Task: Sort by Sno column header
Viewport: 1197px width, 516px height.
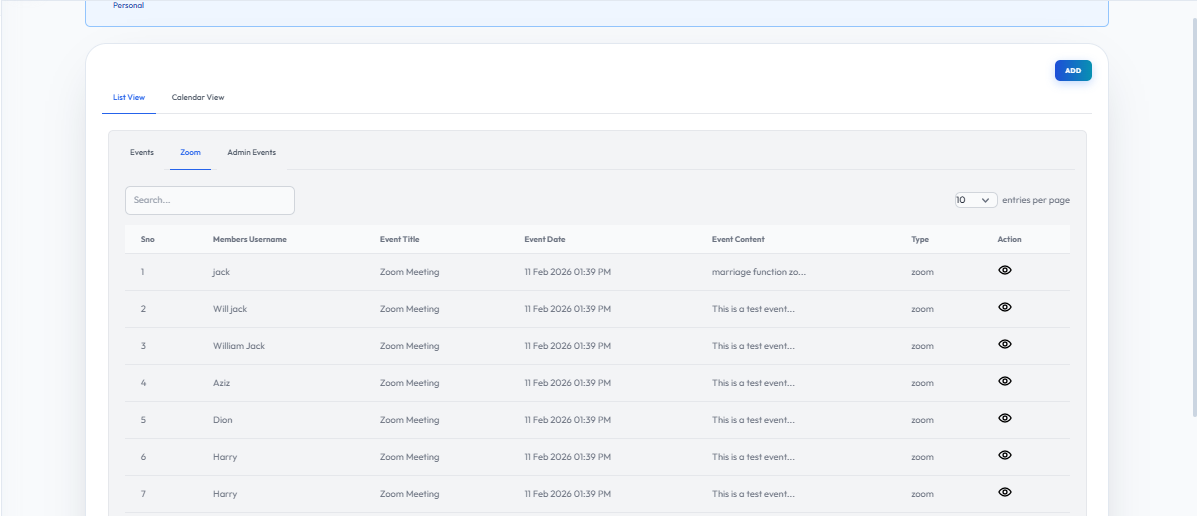Action: click(147, 240)
